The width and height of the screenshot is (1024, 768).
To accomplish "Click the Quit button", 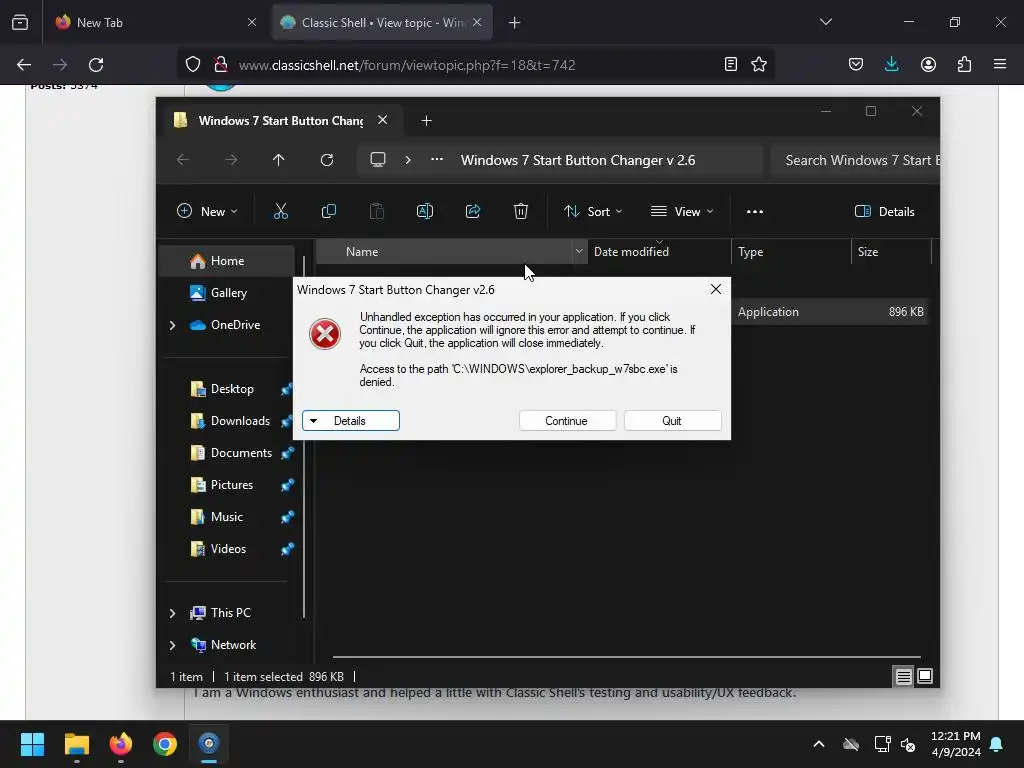I will pyautogui.click(x=672, y=421).
